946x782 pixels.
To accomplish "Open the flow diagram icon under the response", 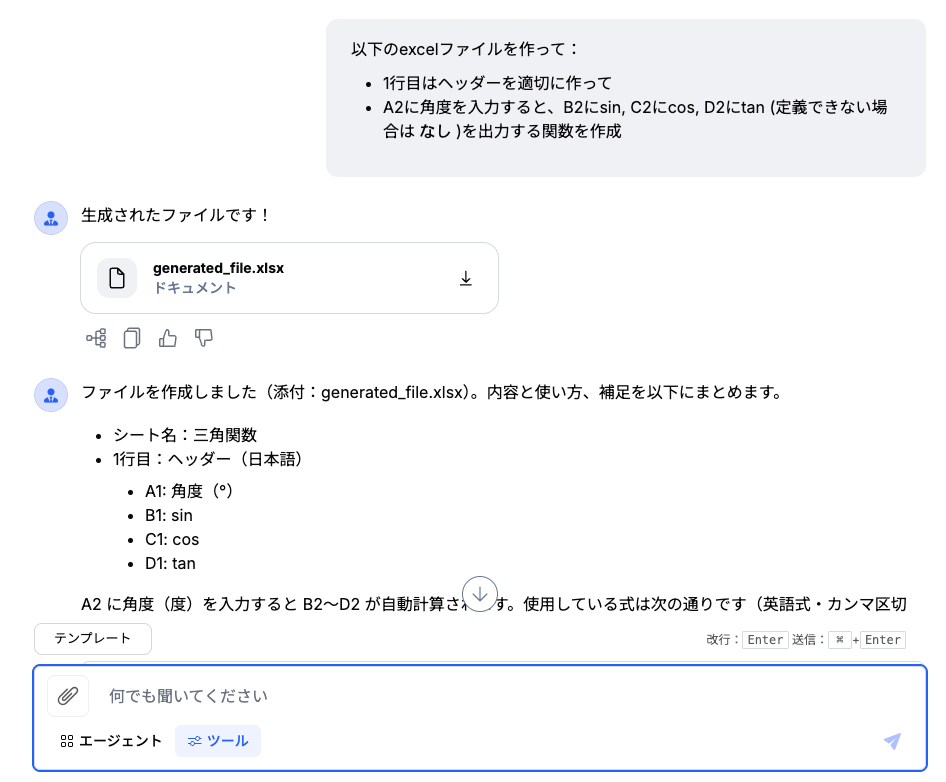I will coord(97,338).
